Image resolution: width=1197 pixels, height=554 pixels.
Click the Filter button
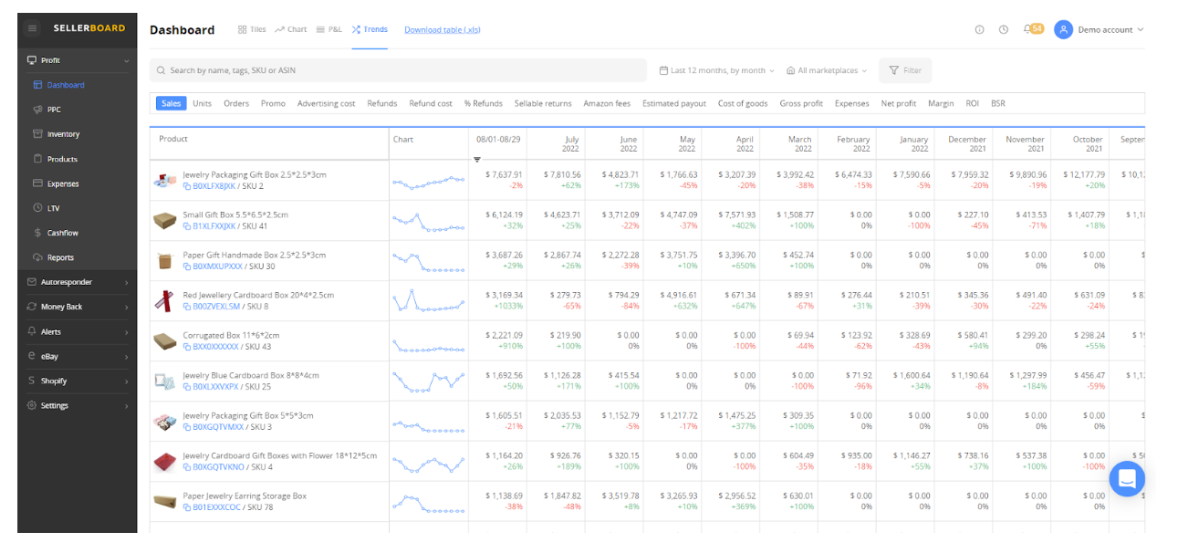click(905, 71)
